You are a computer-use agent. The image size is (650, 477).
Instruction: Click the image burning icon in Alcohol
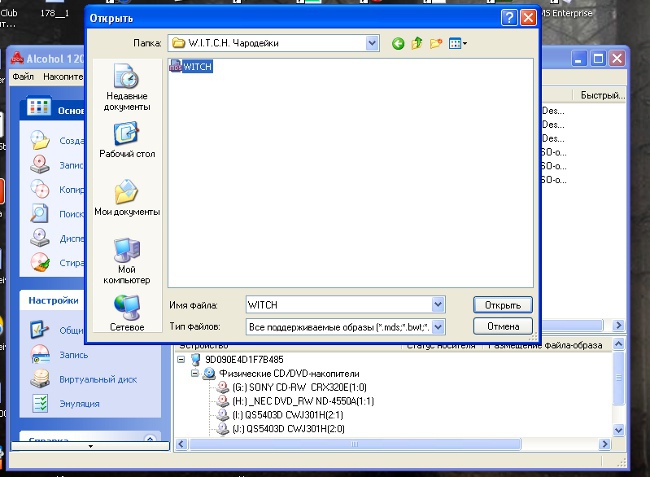coord(40,165)
